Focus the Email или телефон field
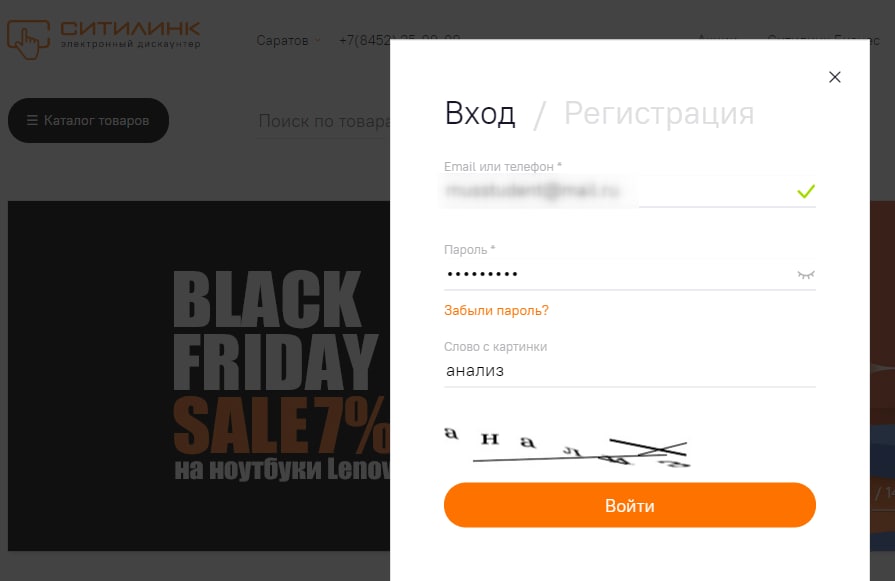The image size is (895, 581). (x=630, y=191)
